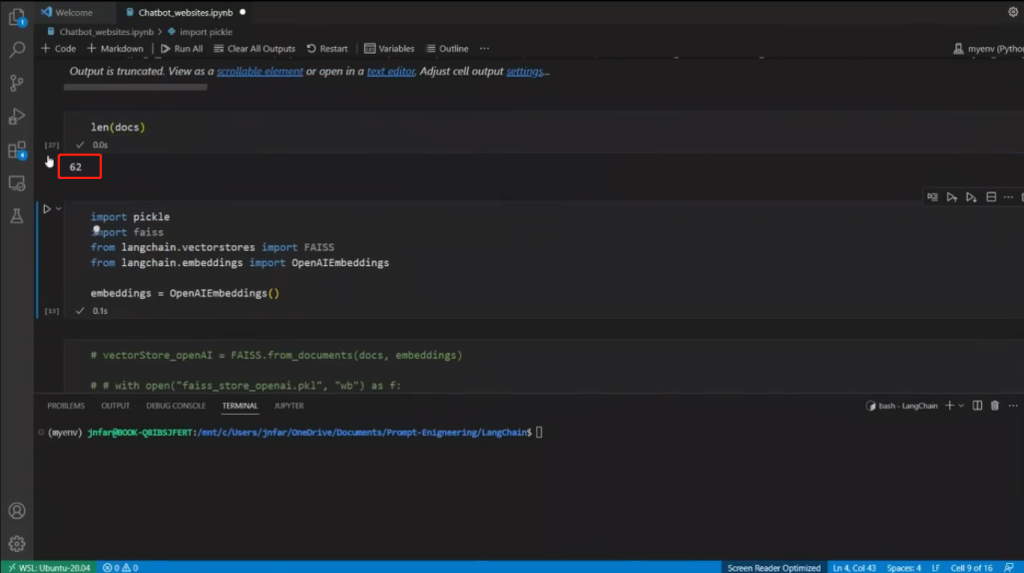The width and height of the screenshot is (1024, 573).
Task: Open the Extensions view
Action: tap(17, 150)
